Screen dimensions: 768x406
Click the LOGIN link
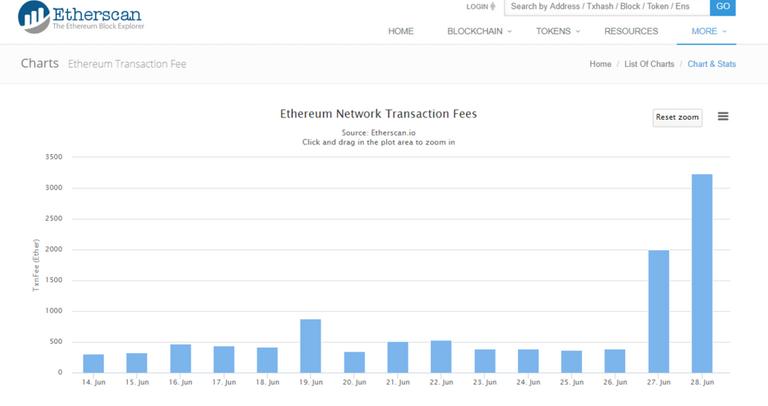(477, 7)
